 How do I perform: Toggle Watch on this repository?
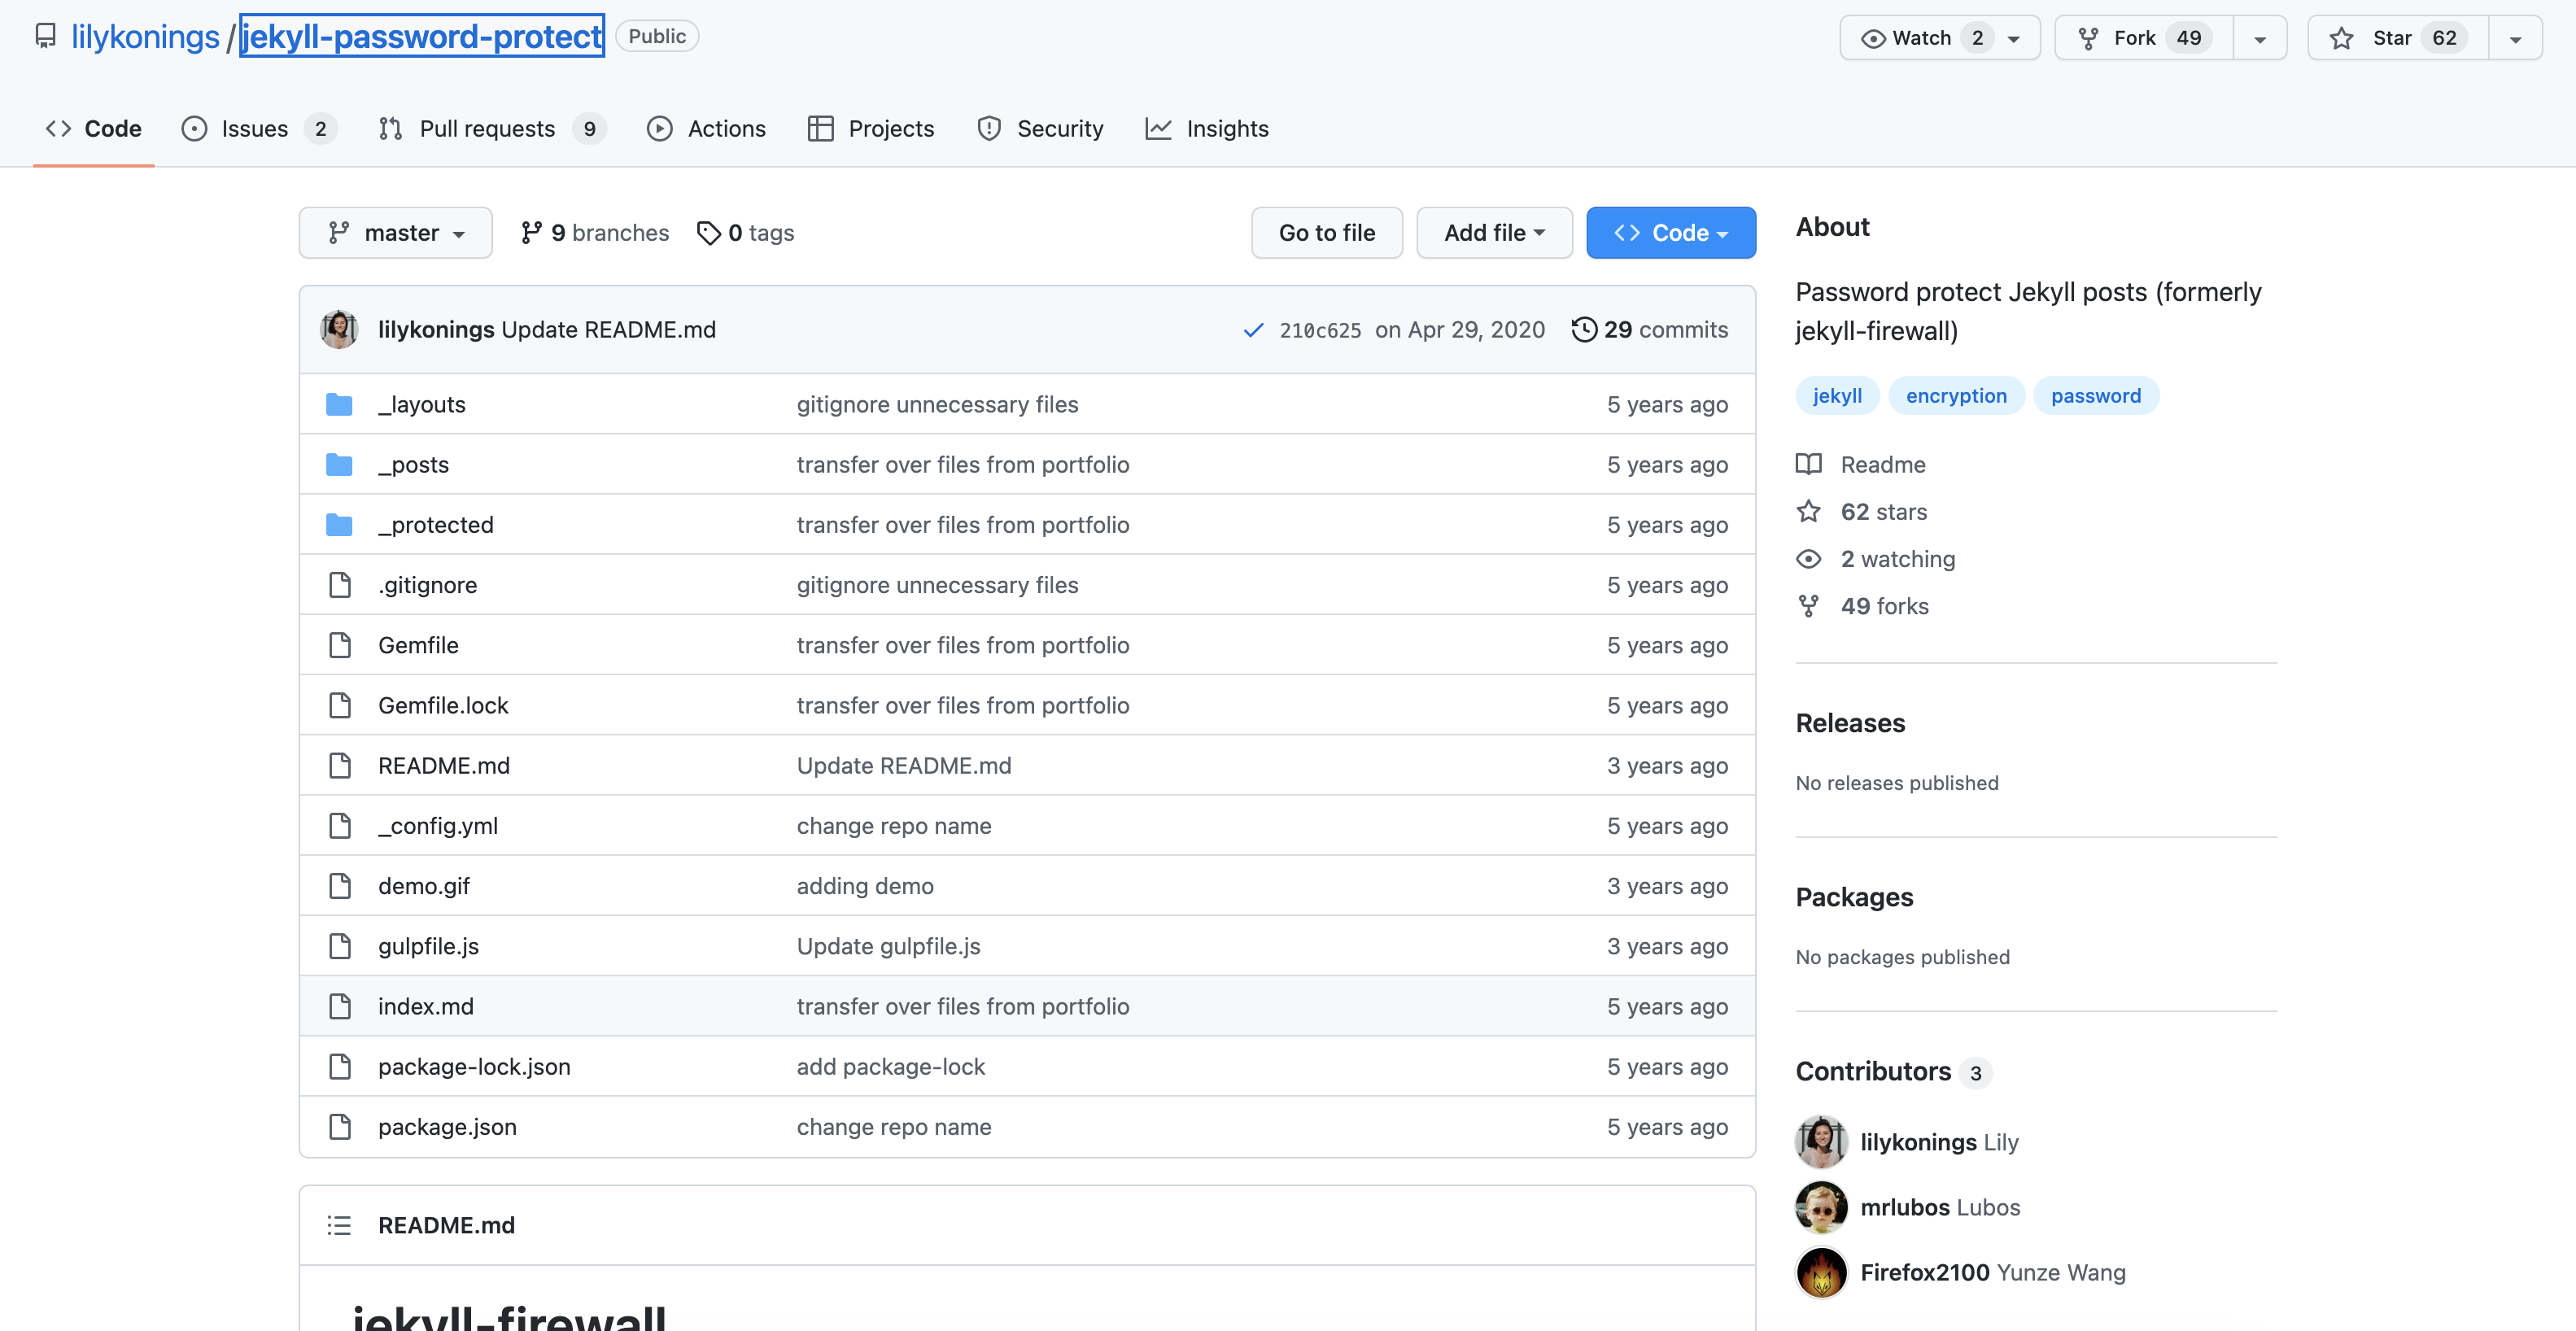tap(1940, 38)
